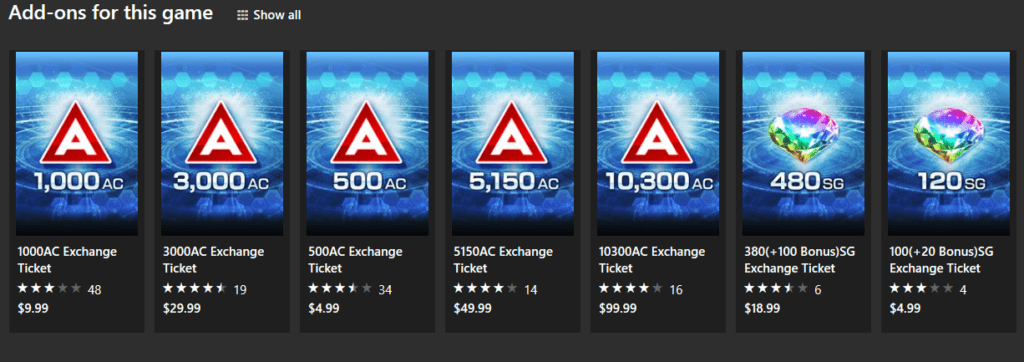Click the Show all grid icon
The width and height of the screenshot is (1024, 362).
242,15
